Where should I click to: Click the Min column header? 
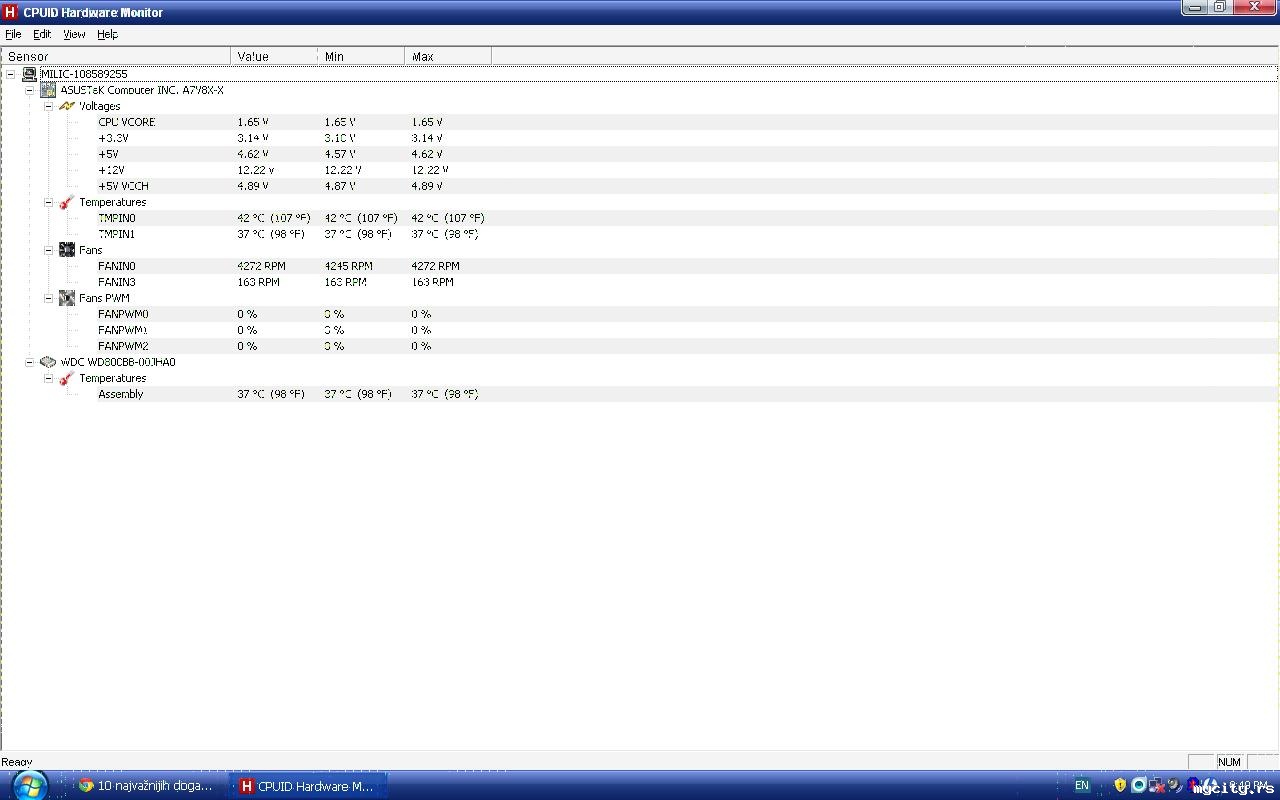(361, 56)
